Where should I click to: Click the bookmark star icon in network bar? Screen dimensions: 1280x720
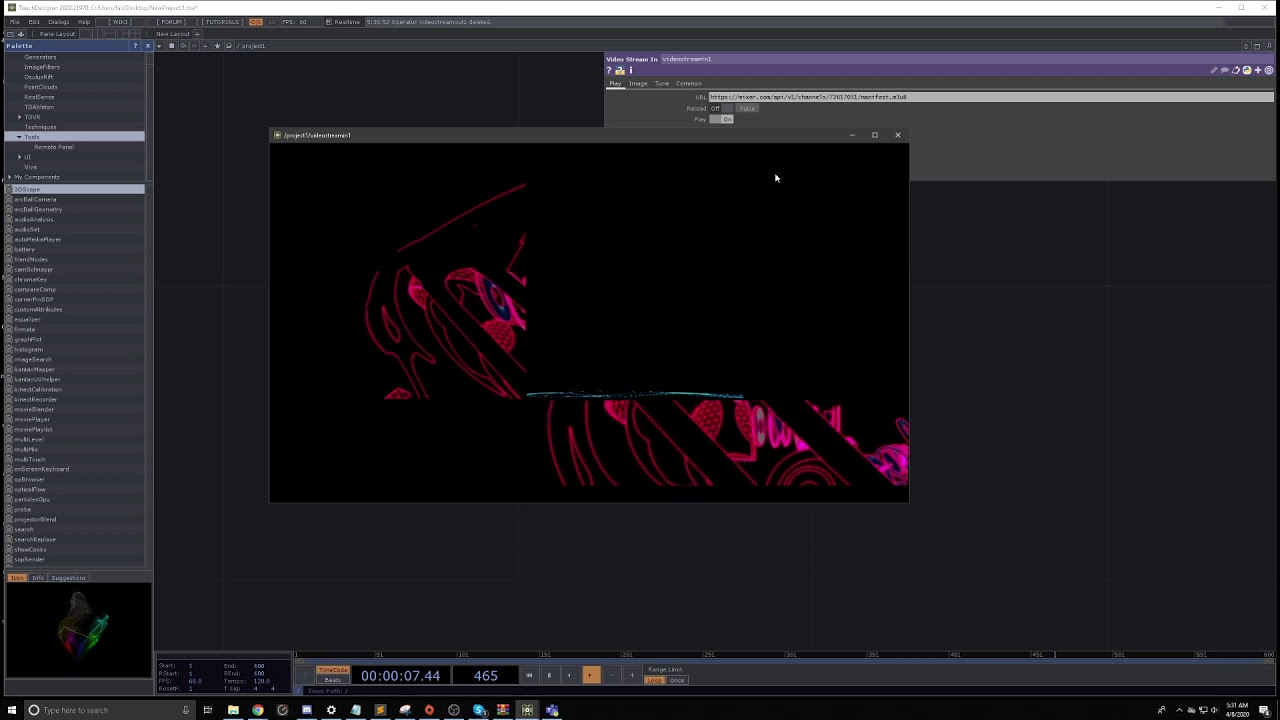pos(217,46)
